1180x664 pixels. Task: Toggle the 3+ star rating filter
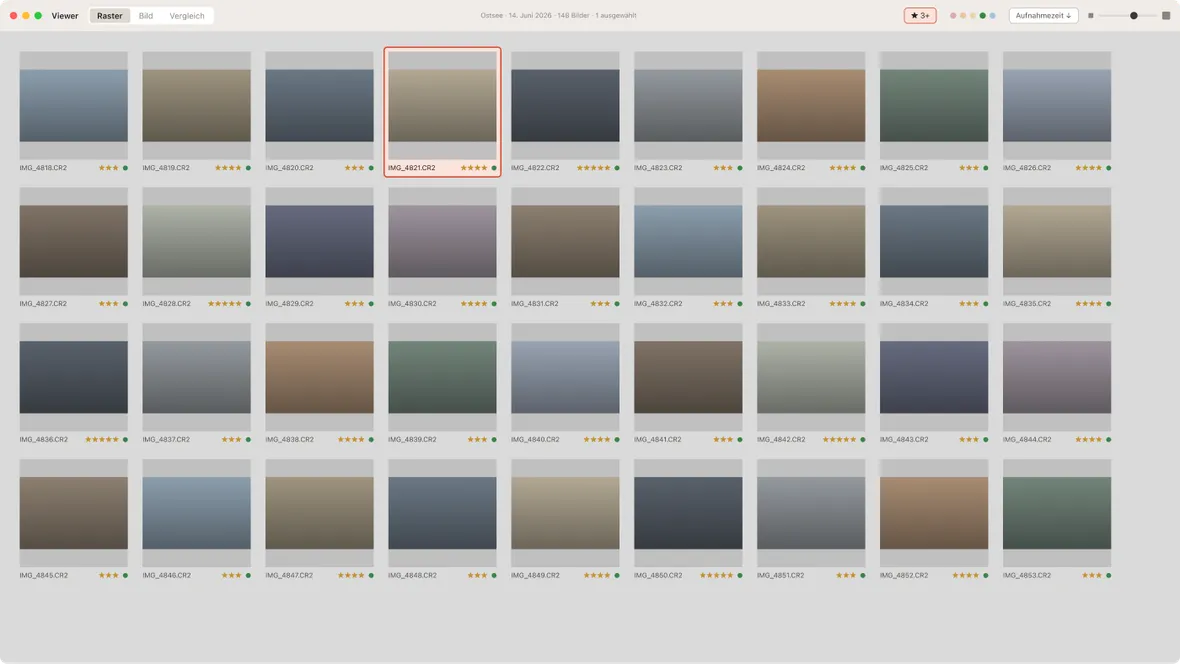[920, 16]
